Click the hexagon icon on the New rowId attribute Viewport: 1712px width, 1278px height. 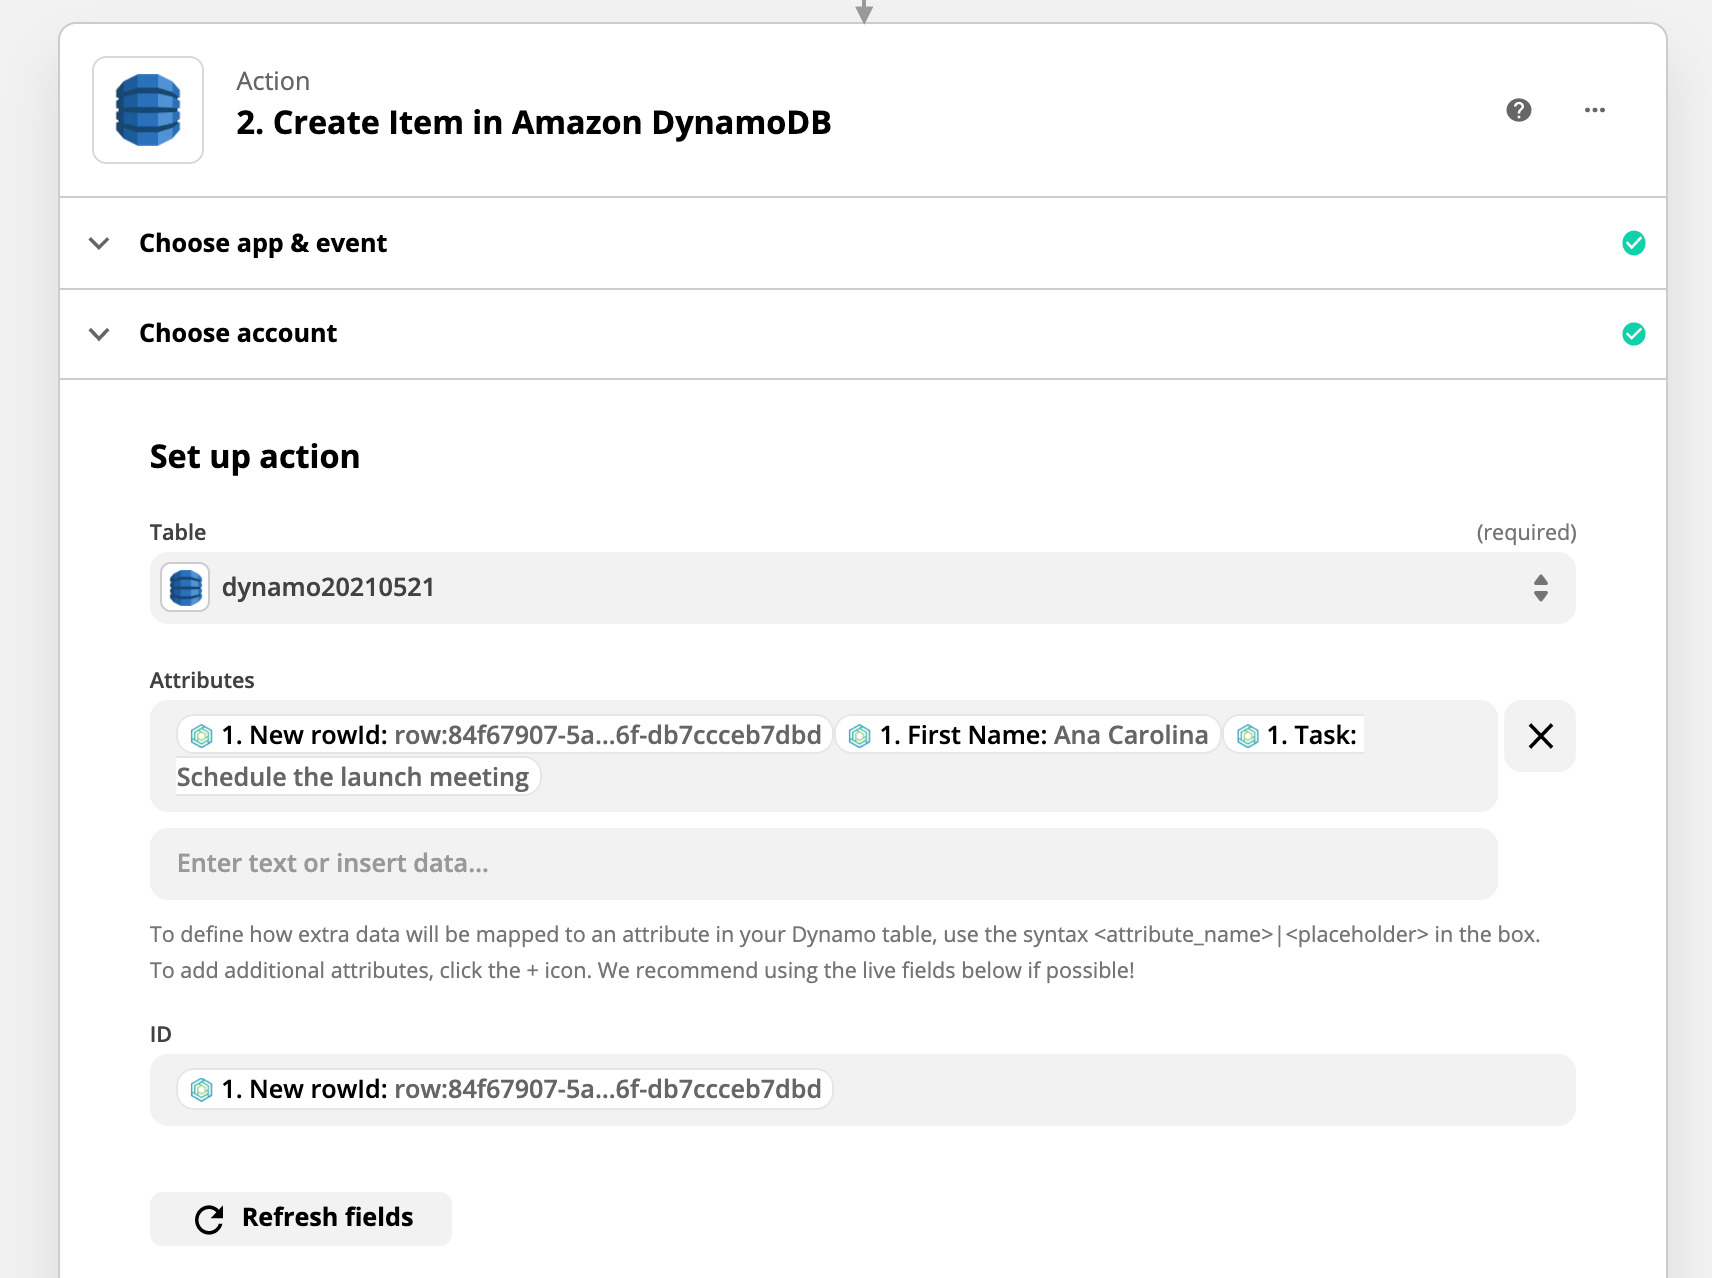(202, 735)
